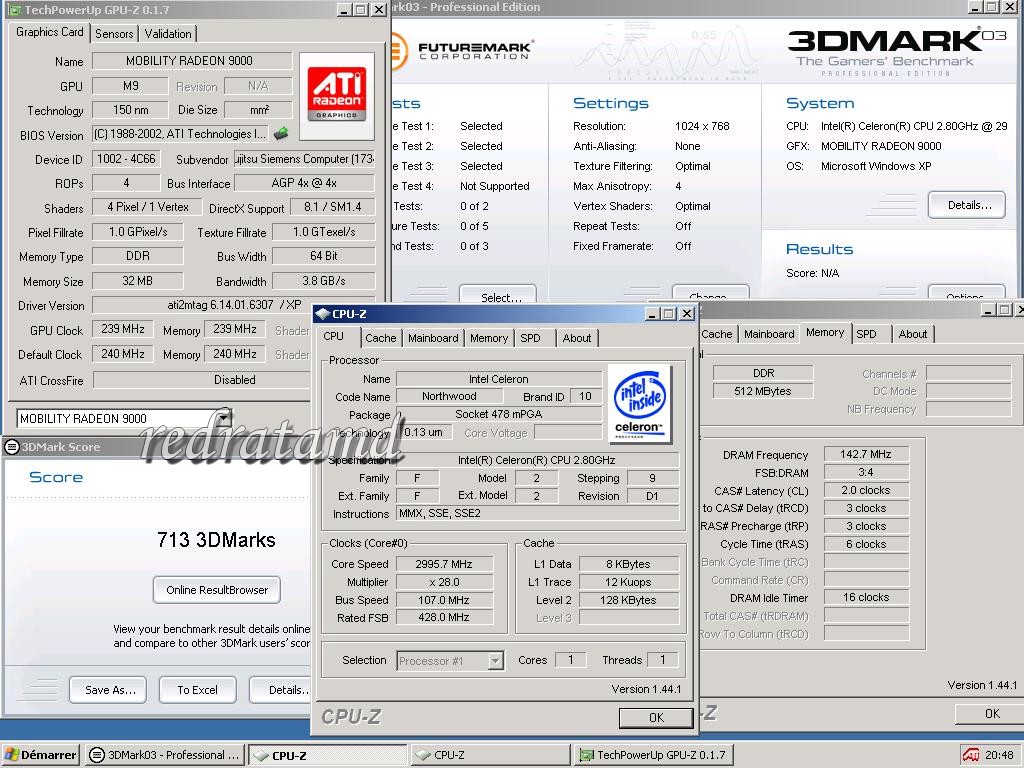Click Details... in 3DMark Score window
This screenshot has width=1024, height=768.
tap(281, 690)
